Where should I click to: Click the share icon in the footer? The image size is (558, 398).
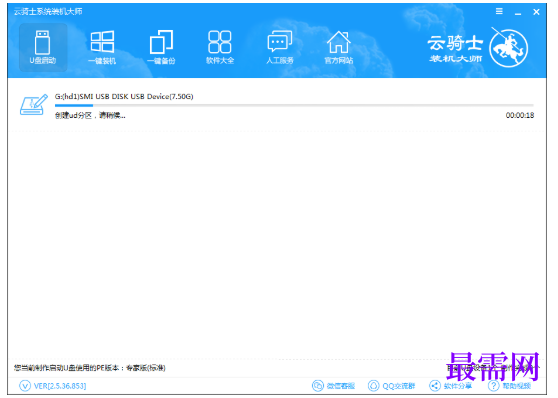(x=435, y=386)
